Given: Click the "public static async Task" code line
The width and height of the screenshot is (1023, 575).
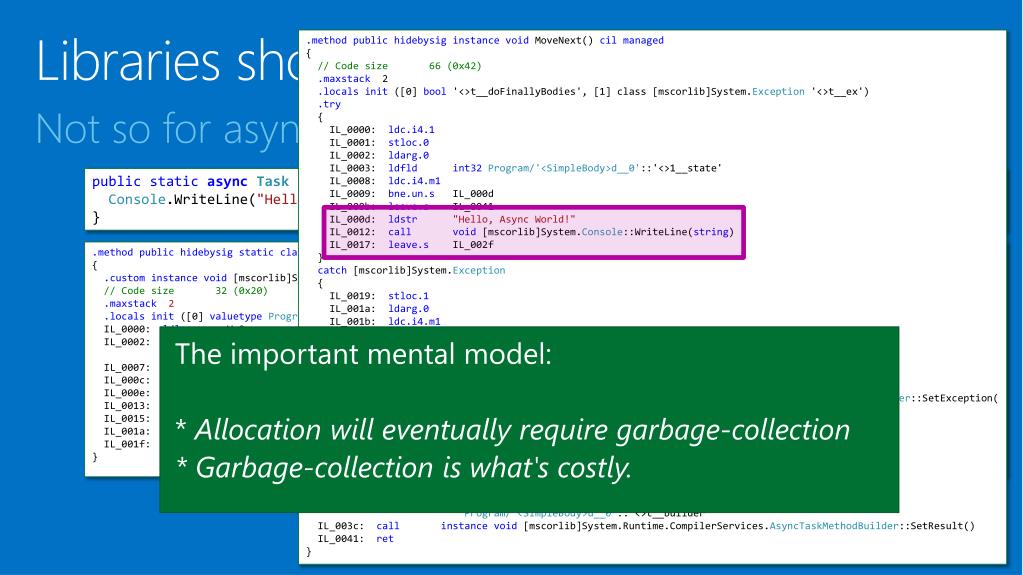Looking at the screenshot, I should (x=190, y=181).
